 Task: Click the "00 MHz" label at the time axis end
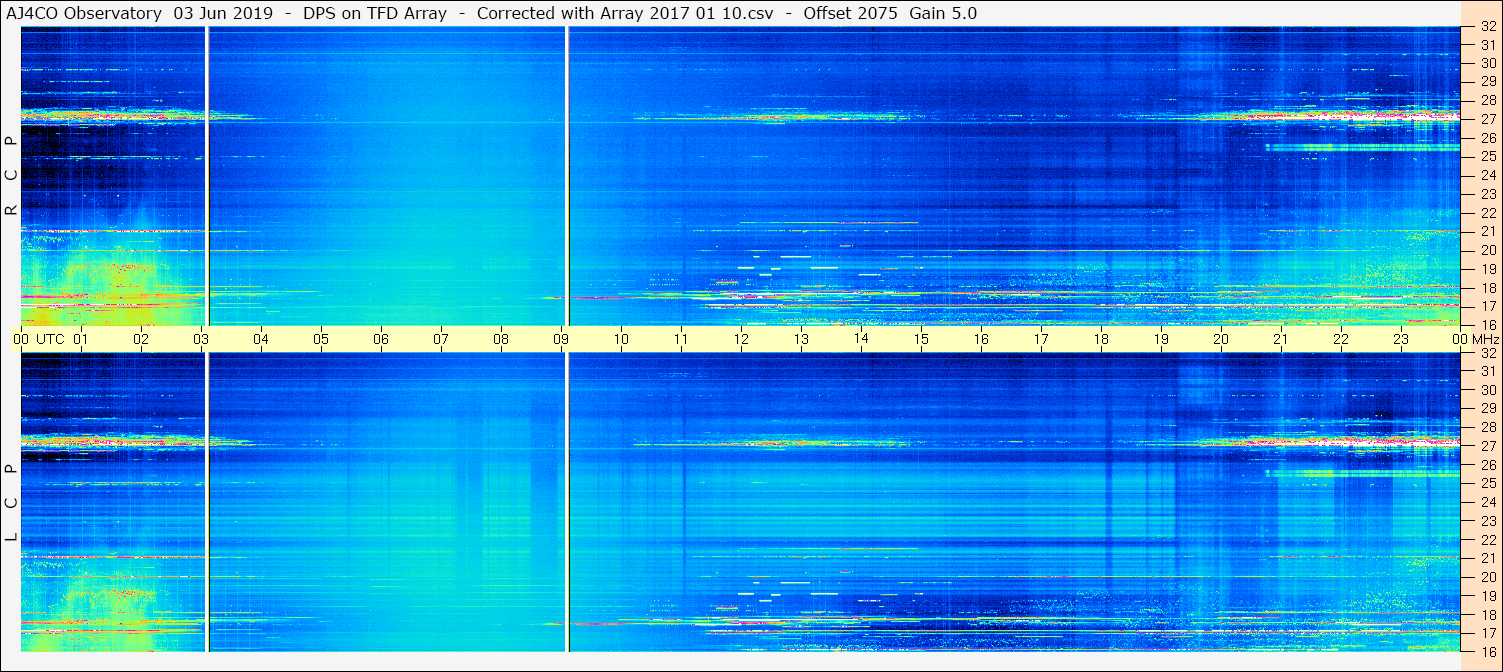coord(1476,339)
